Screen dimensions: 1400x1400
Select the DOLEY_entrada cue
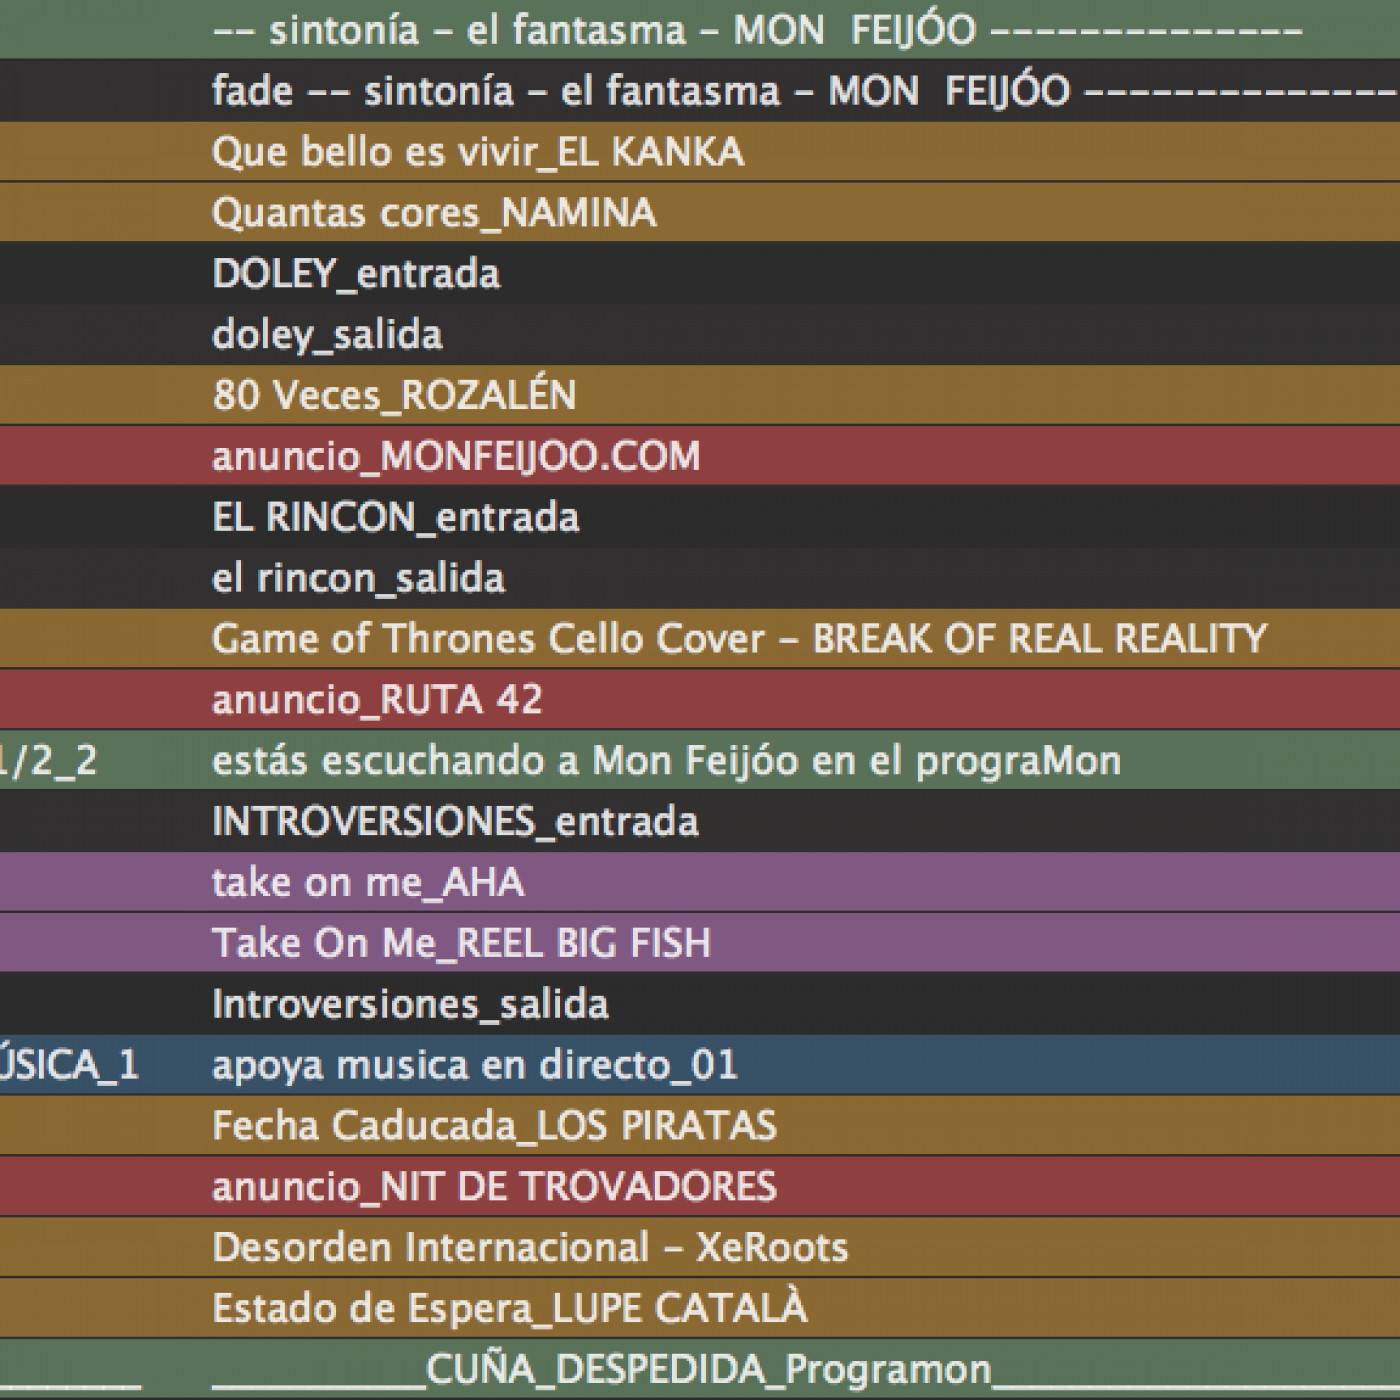[x=356, y=274]
